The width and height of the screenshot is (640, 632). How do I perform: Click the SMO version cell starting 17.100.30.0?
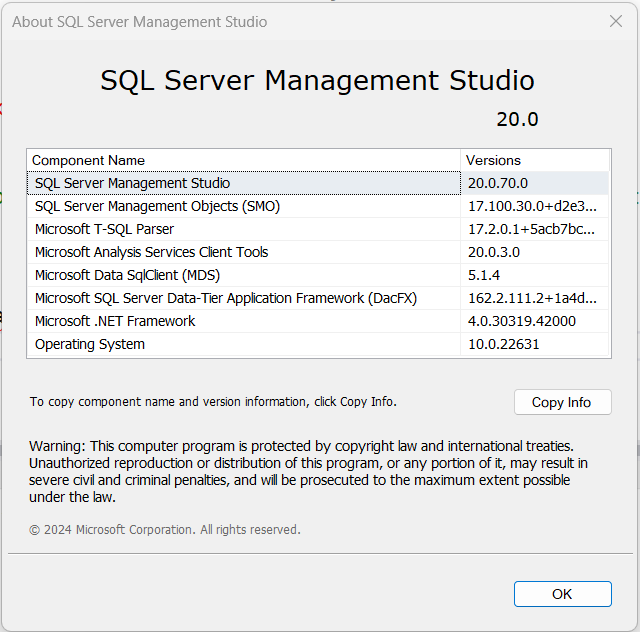click(x=531, y=206)
